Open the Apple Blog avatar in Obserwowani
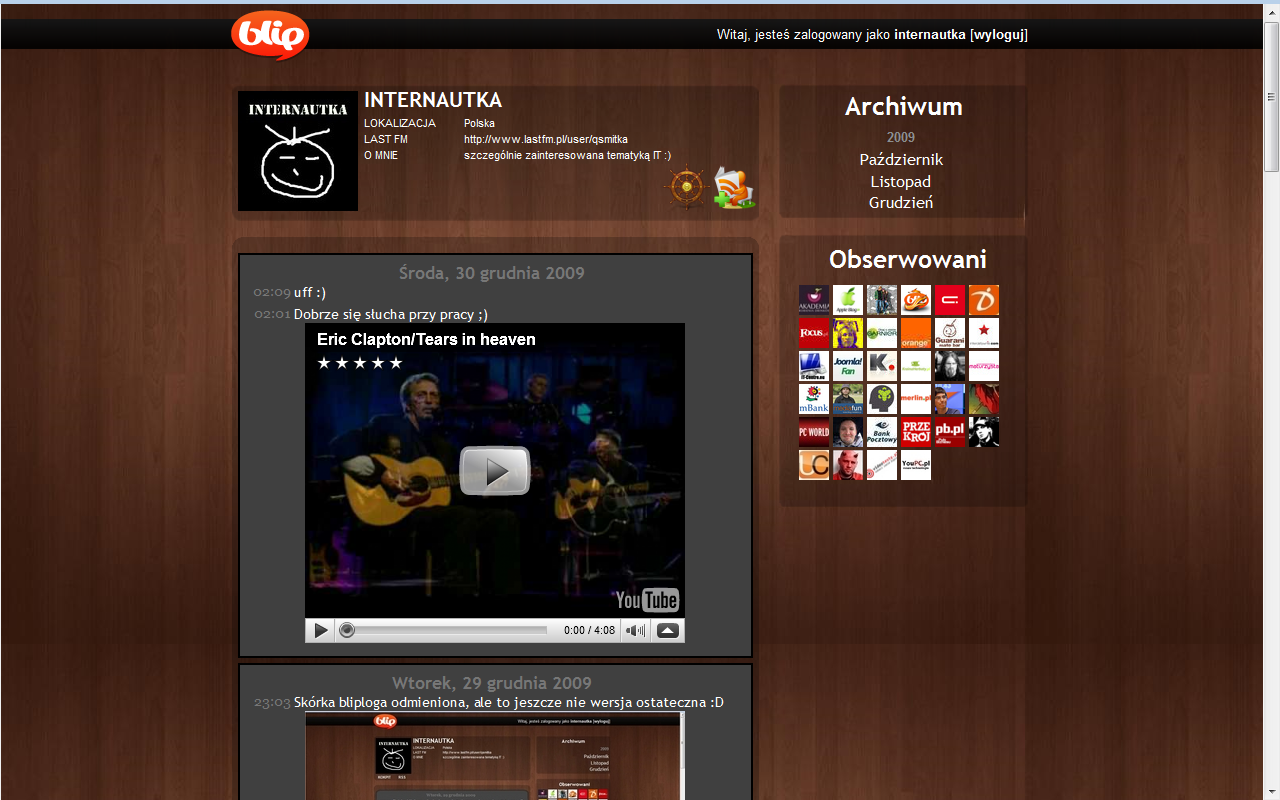 coord(848,300)
